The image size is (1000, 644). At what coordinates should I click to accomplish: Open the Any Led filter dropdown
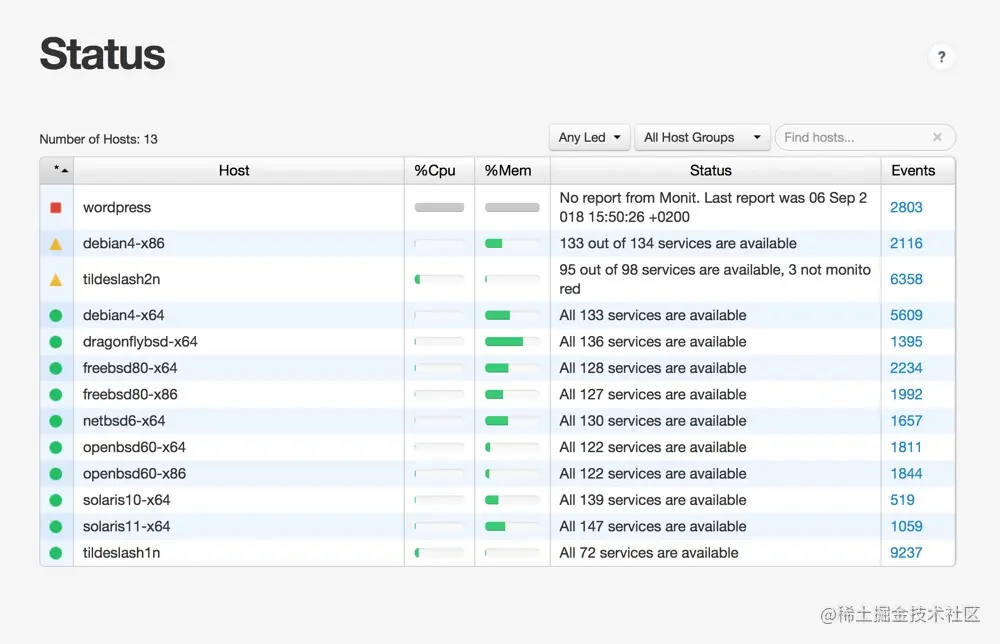click(589, 137)
